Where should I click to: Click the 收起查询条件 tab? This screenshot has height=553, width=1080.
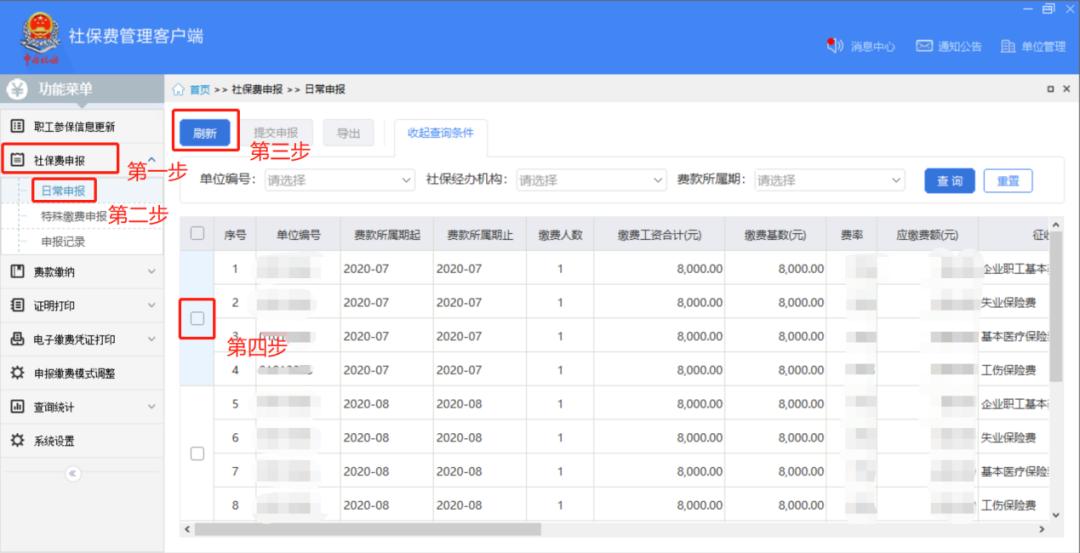pos(441,133)
